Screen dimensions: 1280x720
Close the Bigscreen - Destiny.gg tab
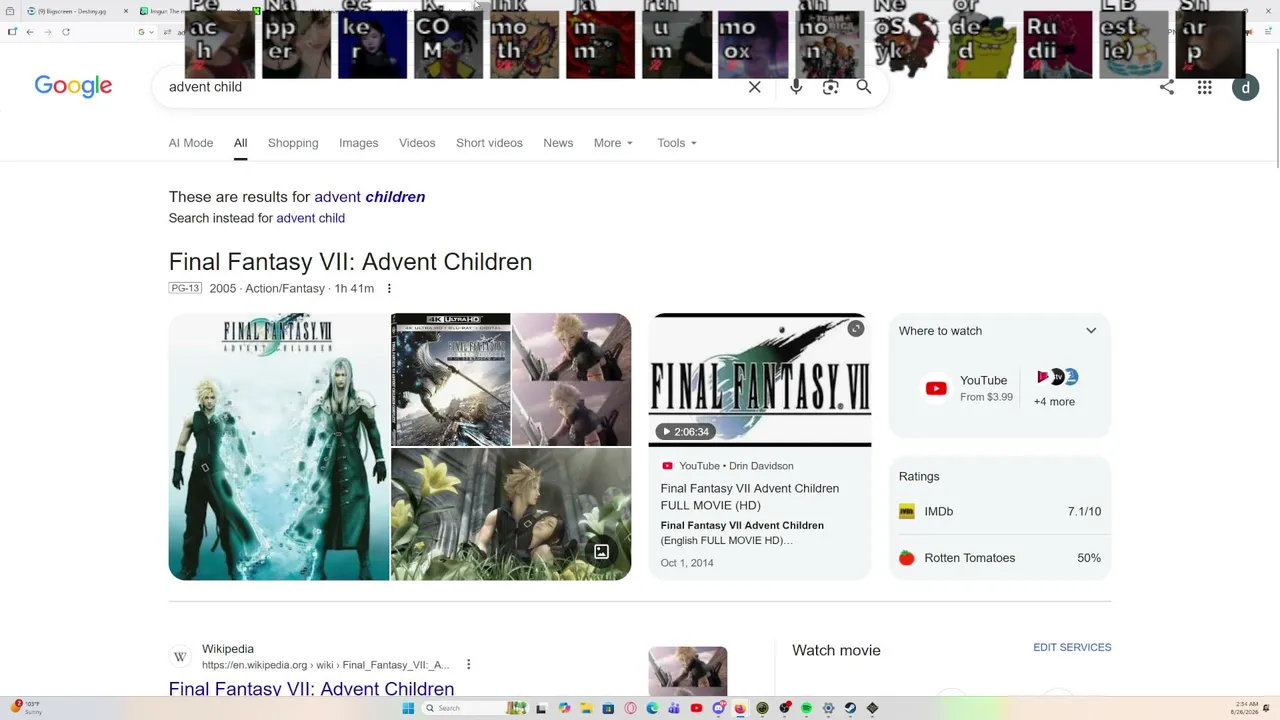(126, 11)
